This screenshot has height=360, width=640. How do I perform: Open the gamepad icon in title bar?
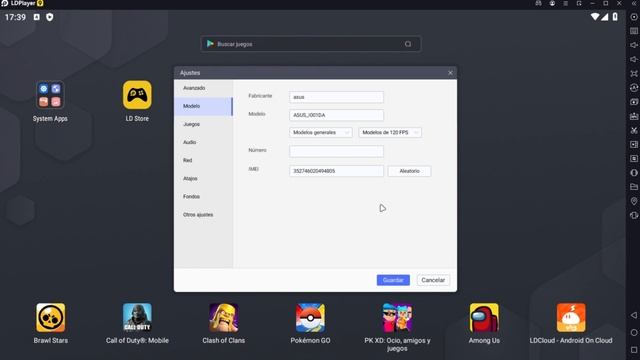(538, 3)
